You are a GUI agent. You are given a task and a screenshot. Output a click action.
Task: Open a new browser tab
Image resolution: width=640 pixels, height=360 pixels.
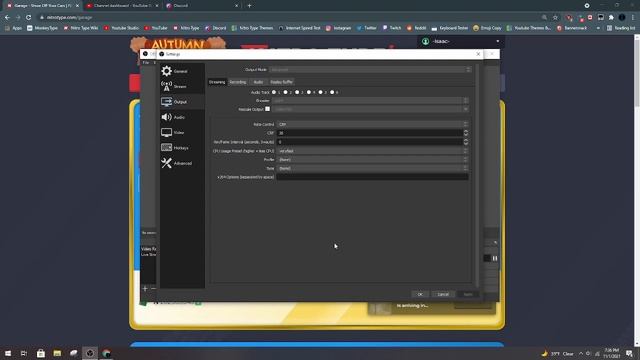(249, 6)
